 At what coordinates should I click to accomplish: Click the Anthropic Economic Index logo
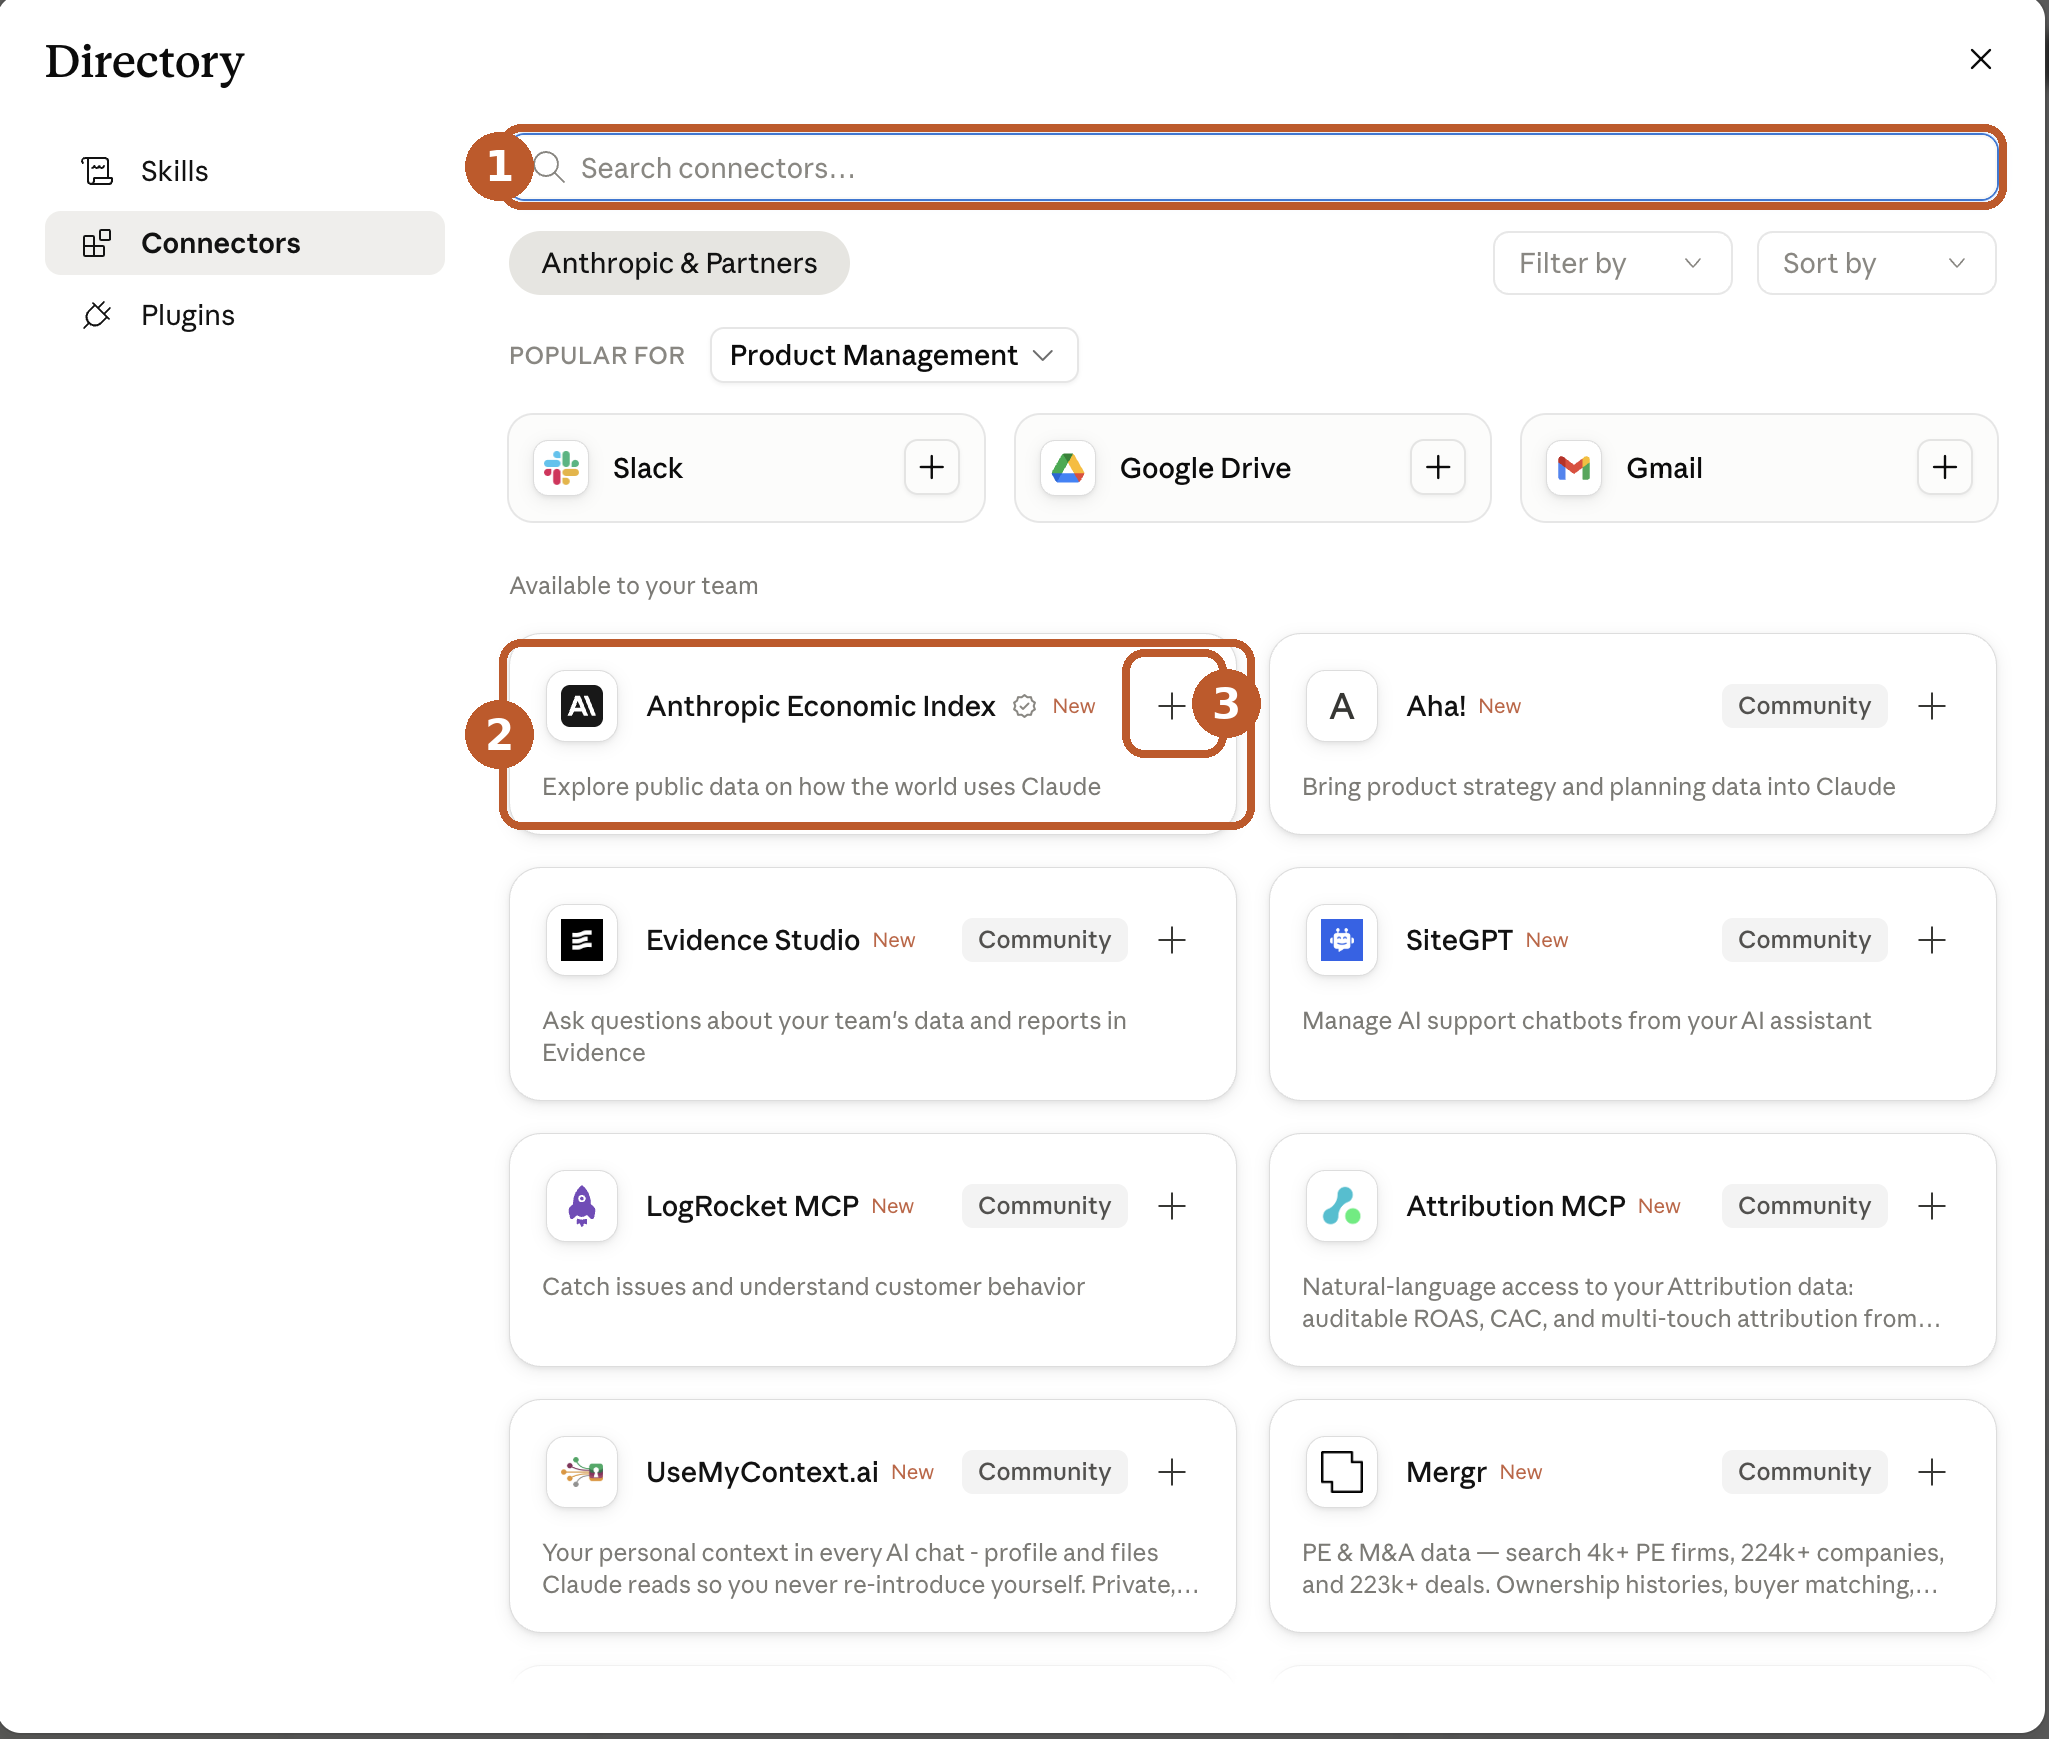(582, 706)
